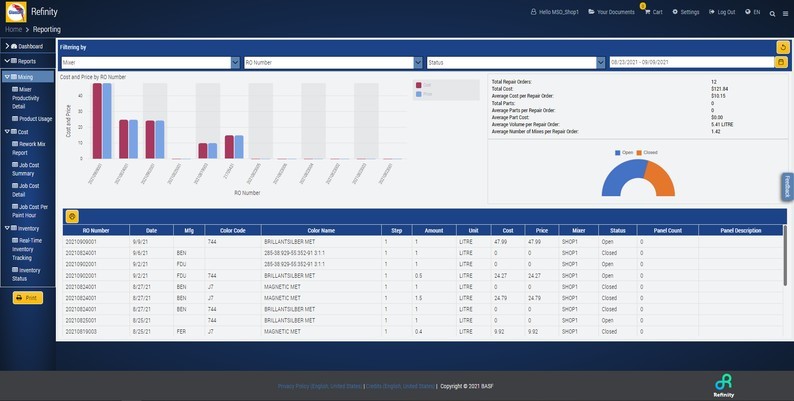Click the date range input field

(x=692, y=62)
